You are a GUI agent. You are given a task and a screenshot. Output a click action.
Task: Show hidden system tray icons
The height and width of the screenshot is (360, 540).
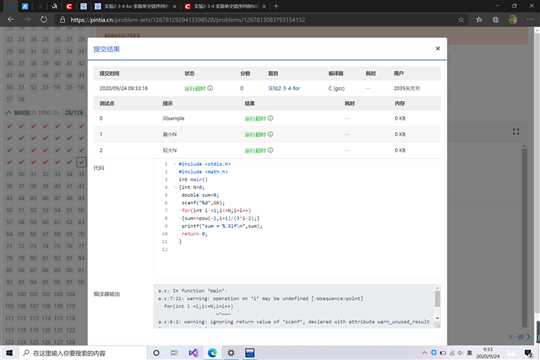425,353
